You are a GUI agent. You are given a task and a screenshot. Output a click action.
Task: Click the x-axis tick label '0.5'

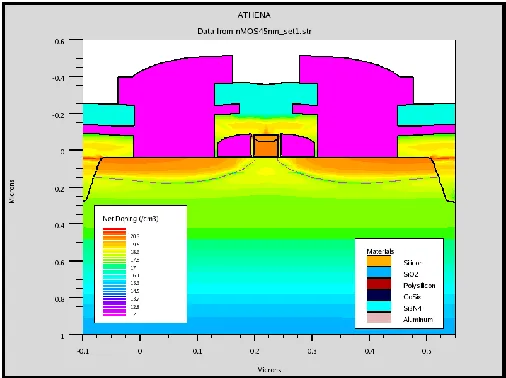click(x=426, y=351)
